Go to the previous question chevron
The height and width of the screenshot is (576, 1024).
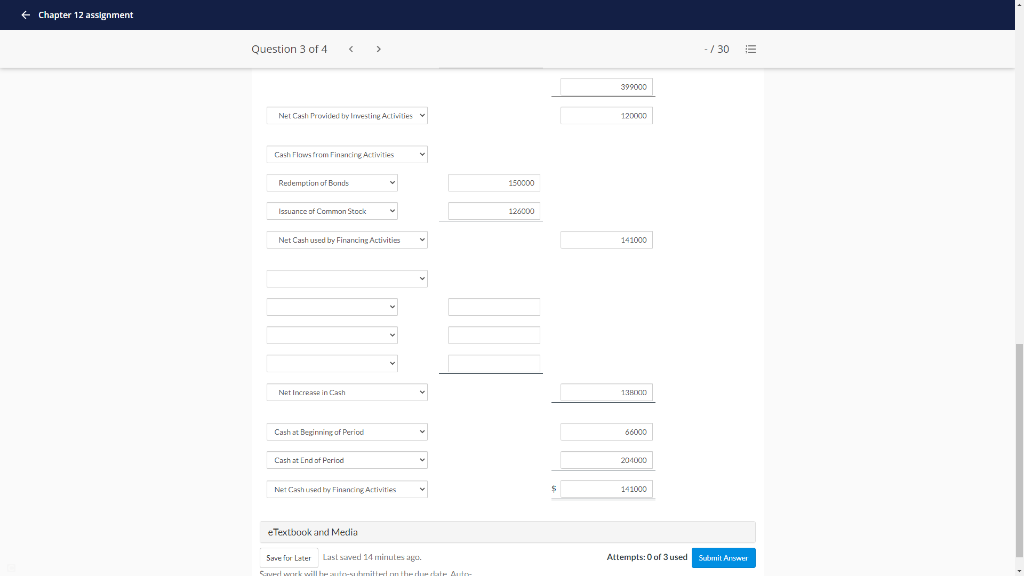point(351,49)
